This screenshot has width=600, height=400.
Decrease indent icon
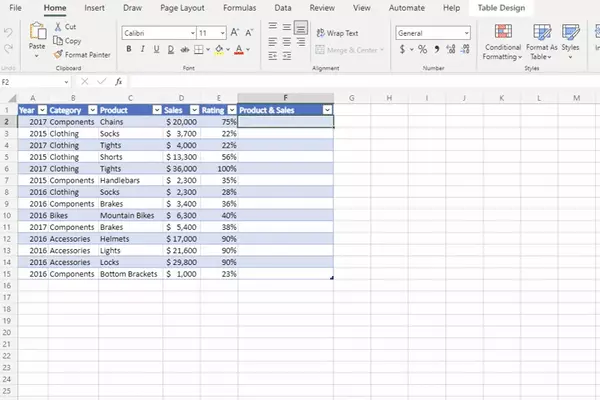[273, 56]
